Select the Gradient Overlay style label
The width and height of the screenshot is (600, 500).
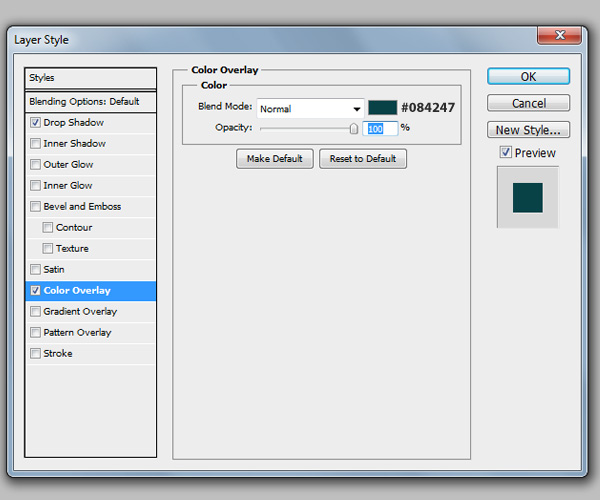[x=80, y=311]
